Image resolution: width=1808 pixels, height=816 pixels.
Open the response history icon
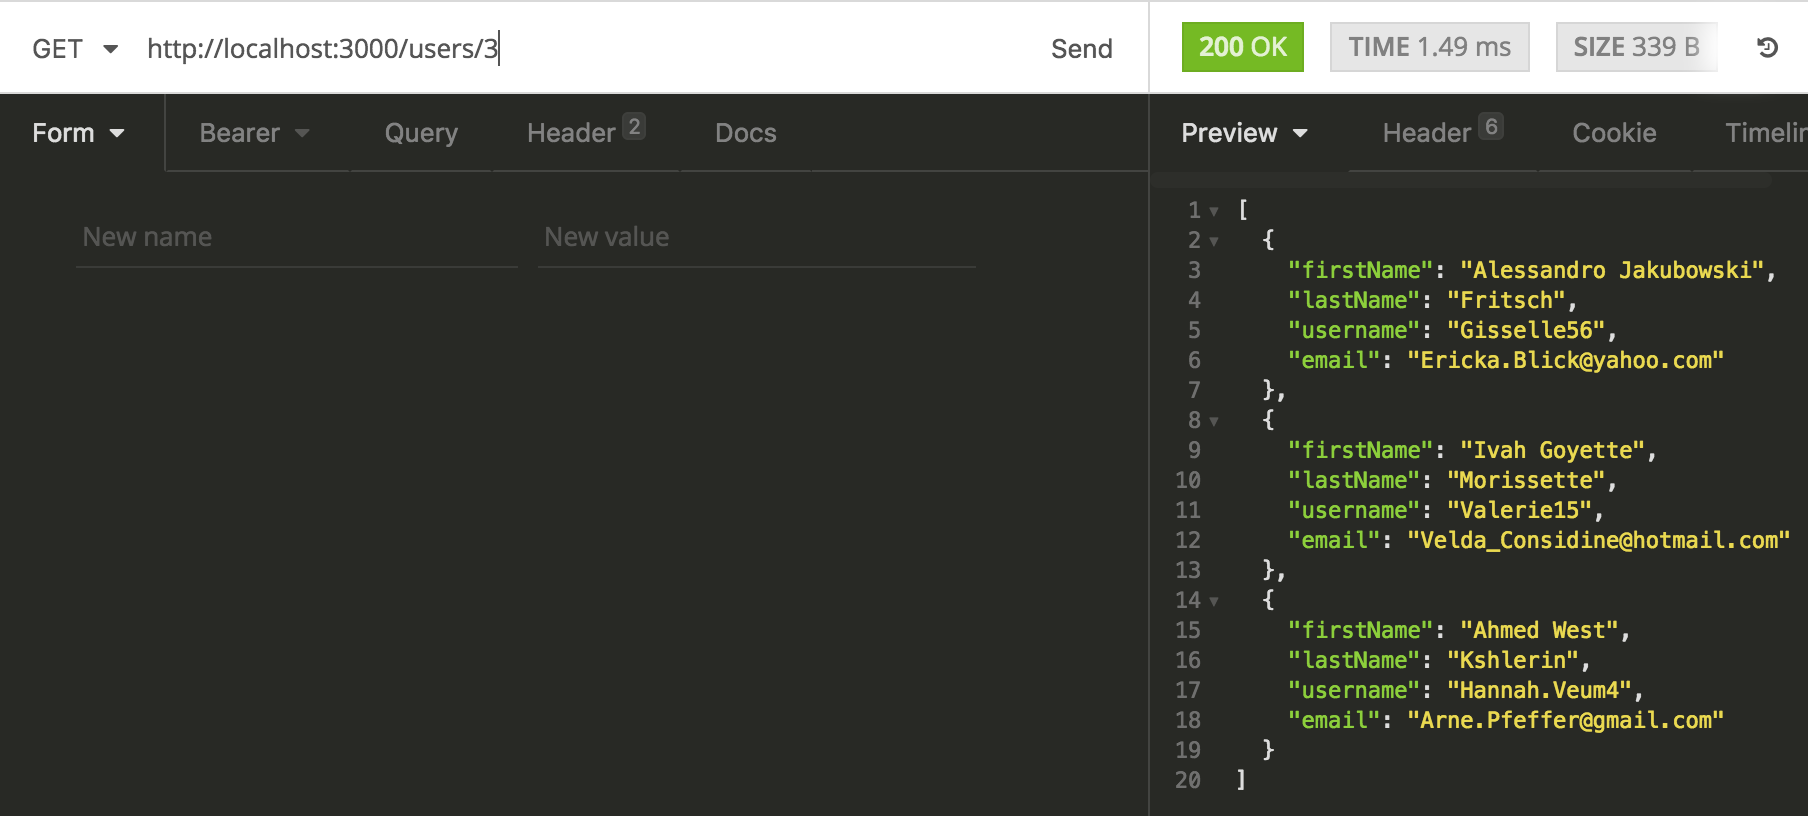tap(1767, 47)
